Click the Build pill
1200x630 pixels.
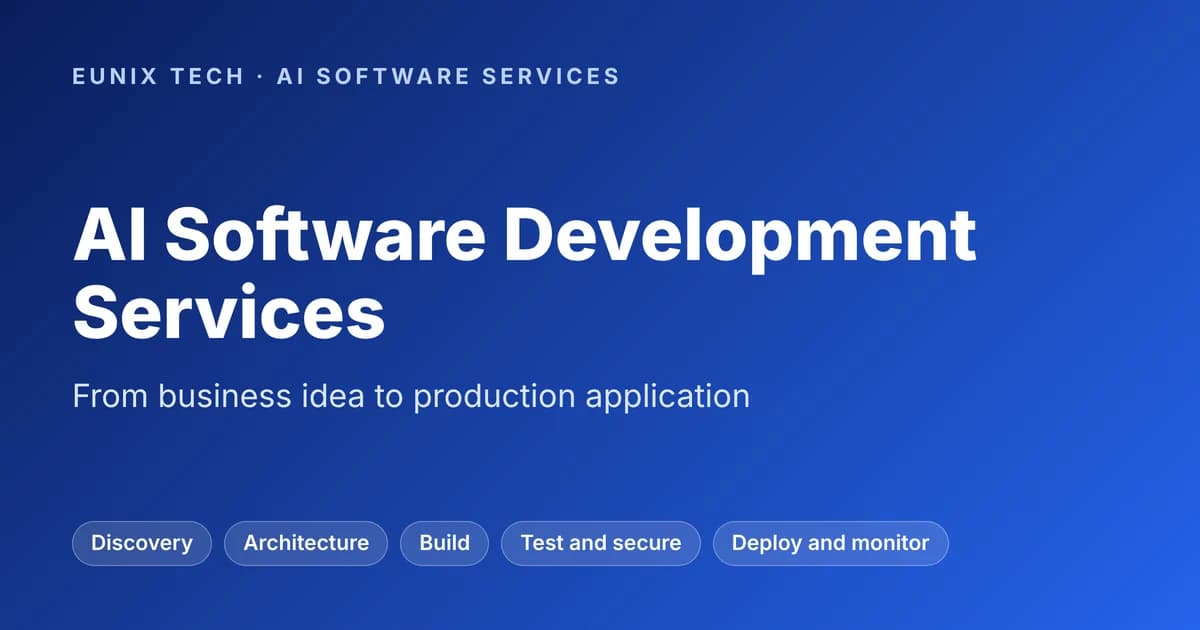[444, 543]
